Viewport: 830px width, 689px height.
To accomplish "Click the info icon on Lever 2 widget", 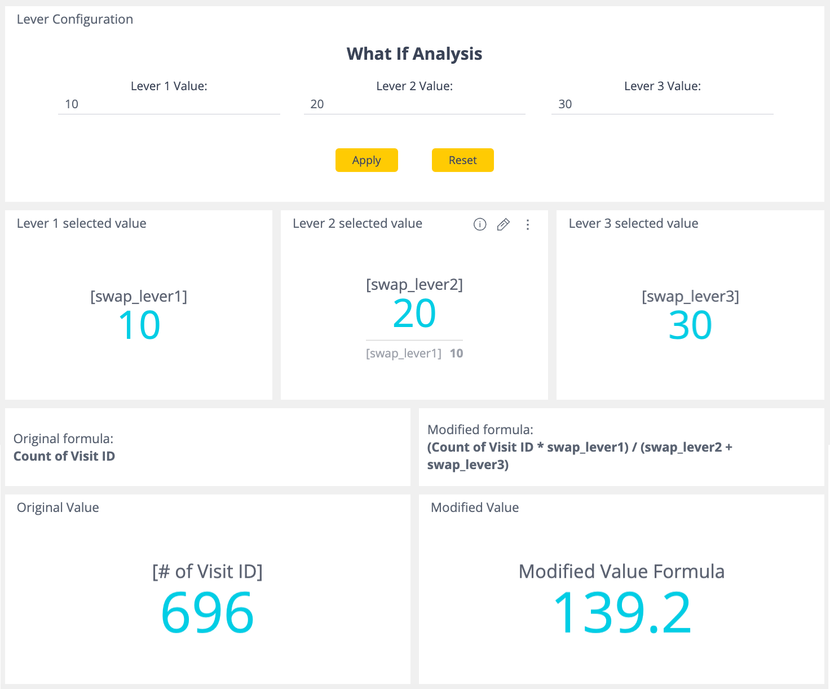I will click(480, 225).
